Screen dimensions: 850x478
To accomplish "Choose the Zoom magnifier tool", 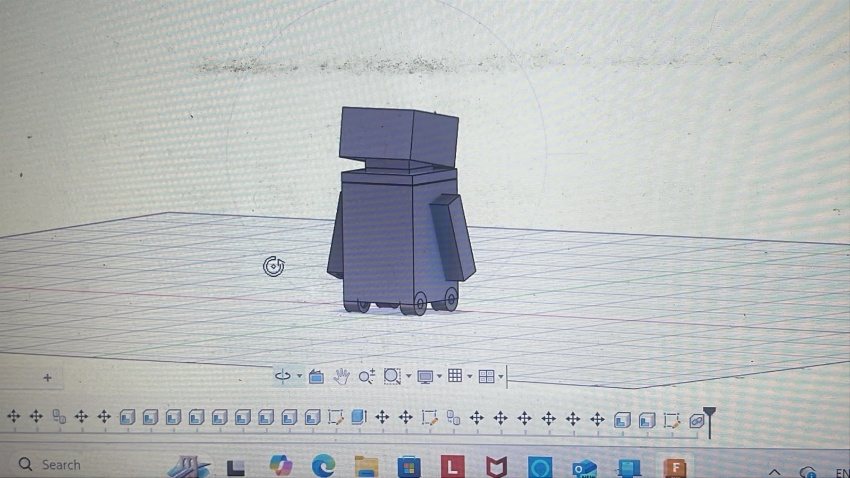I will pyautogui.click(x=366, y=376).
